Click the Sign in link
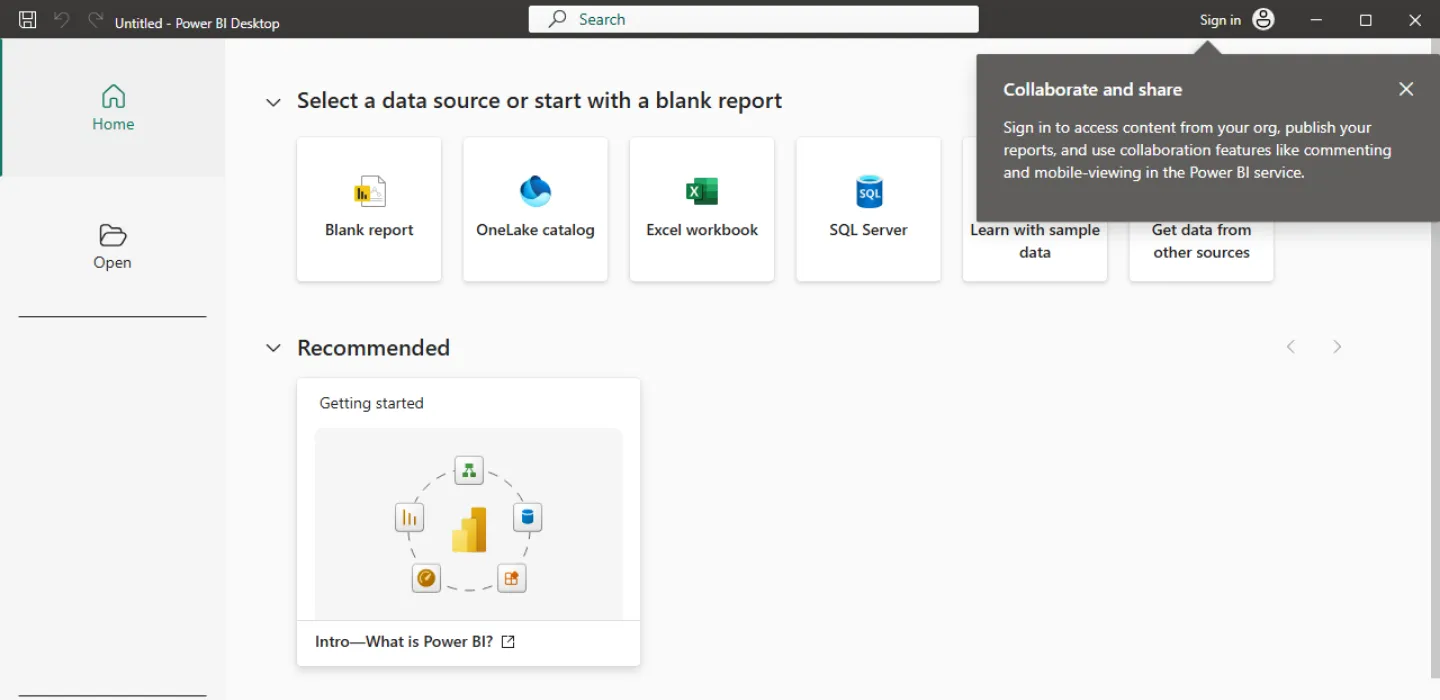Viewport: 1440px width, 700px height. coord(1220,20)
